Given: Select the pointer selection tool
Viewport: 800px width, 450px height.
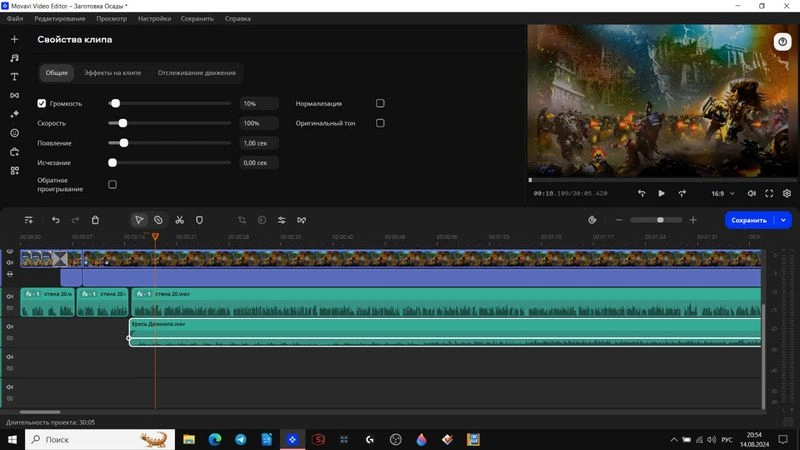Looking at the screenshot, I should [139, 220].
